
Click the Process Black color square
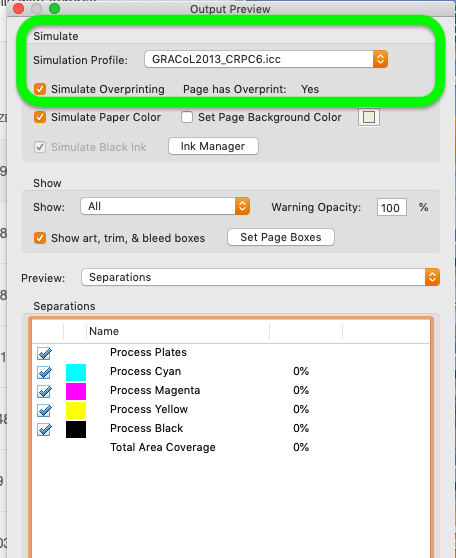[x=76, y=429]
